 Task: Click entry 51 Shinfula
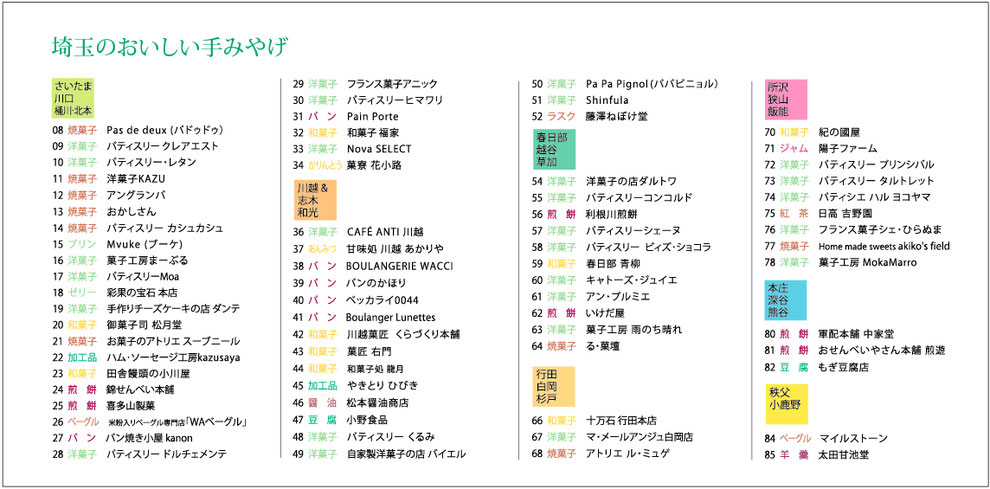click(x=580, y=100)
